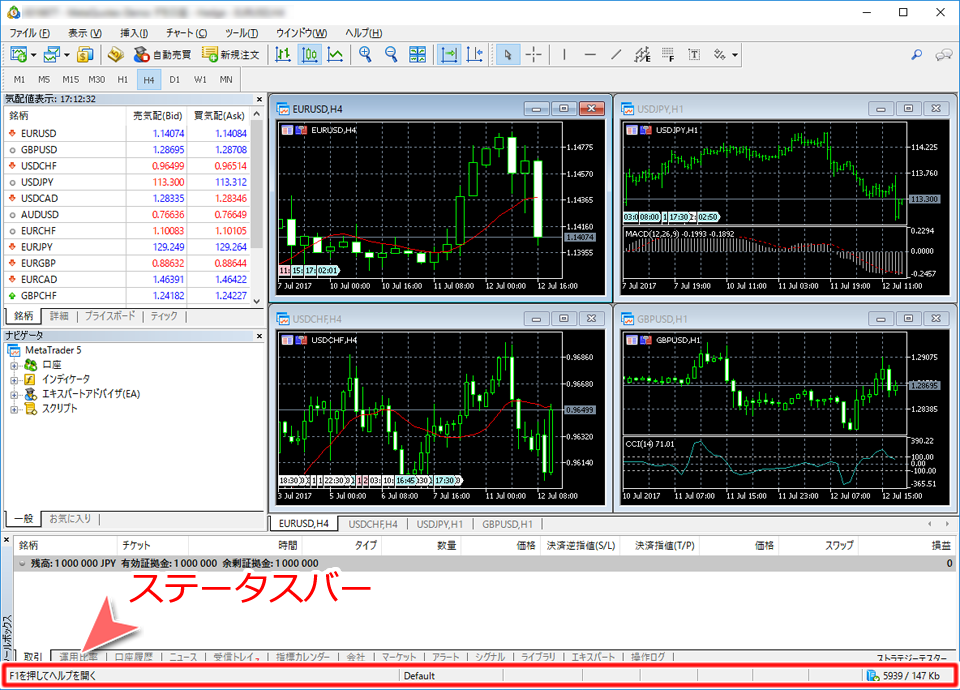Close the 気配値表示 Market Watch panel

259,99
